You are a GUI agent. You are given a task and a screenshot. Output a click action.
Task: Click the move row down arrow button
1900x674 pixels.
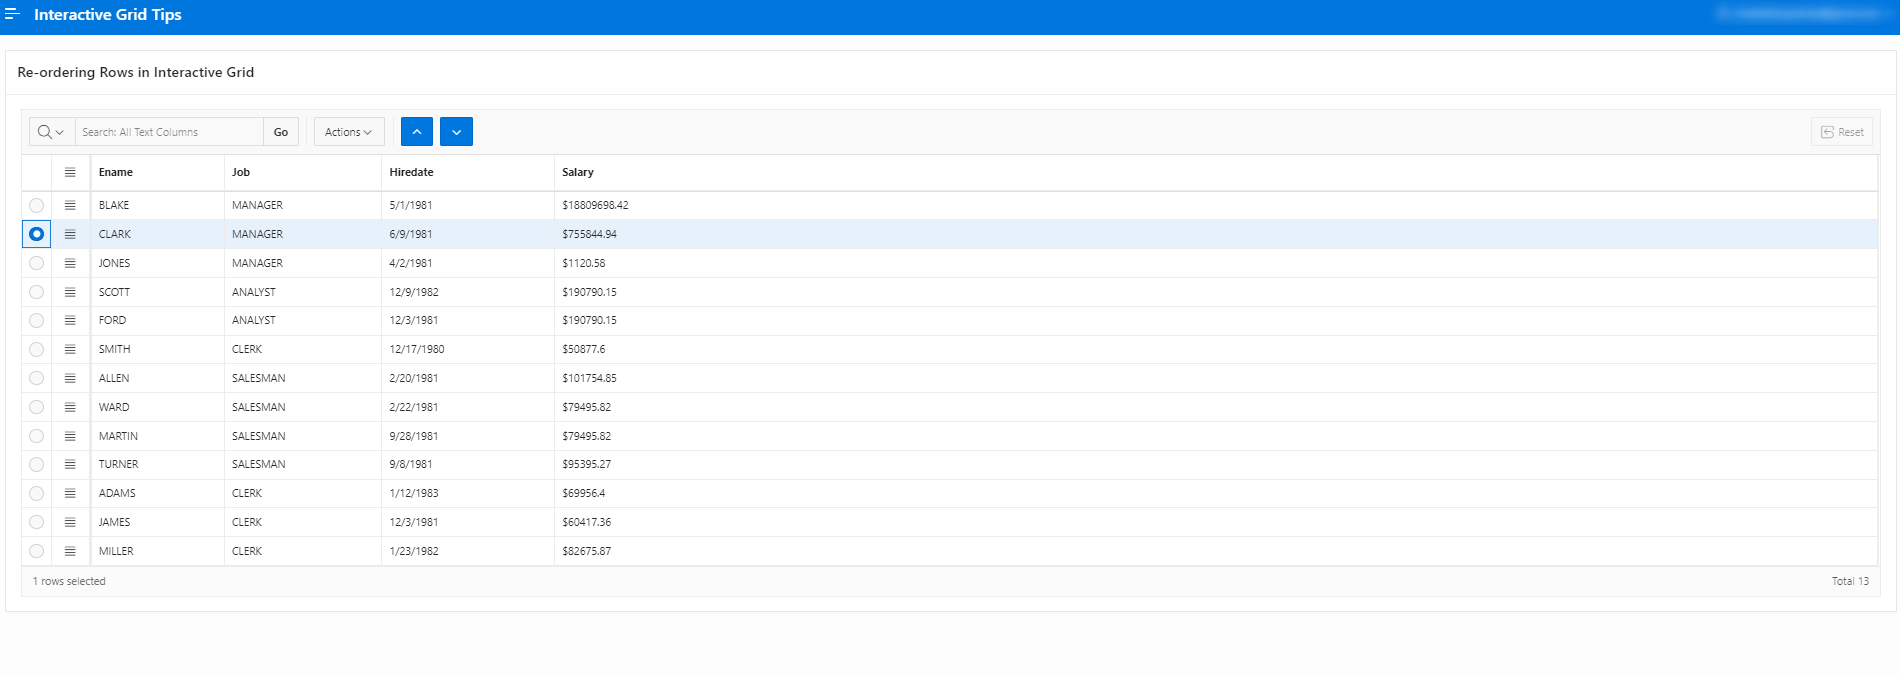(x=456, y=132)
